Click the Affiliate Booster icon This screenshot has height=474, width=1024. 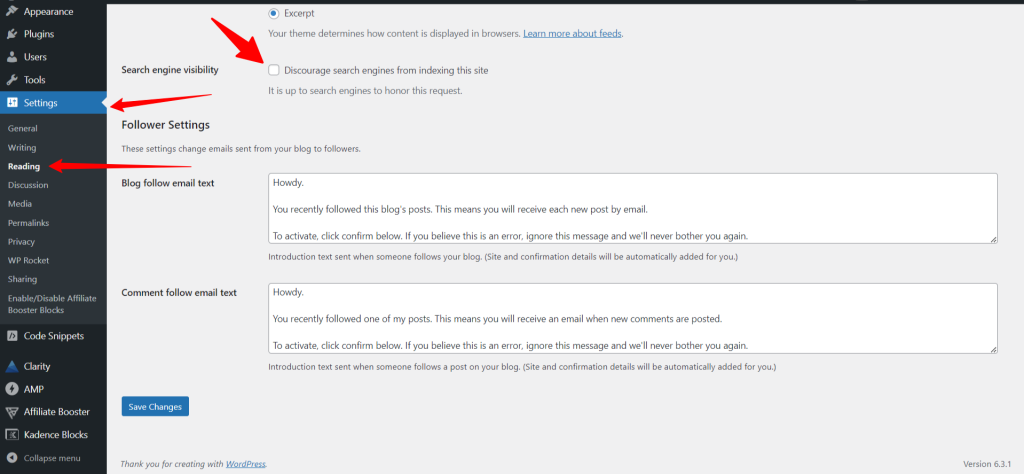click(12, 412)
